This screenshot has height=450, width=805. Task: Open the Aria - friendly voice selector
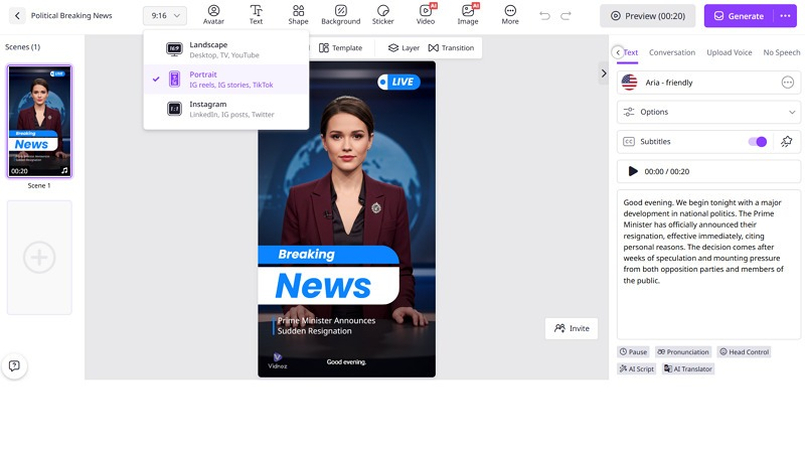click(x=708, y=83)
